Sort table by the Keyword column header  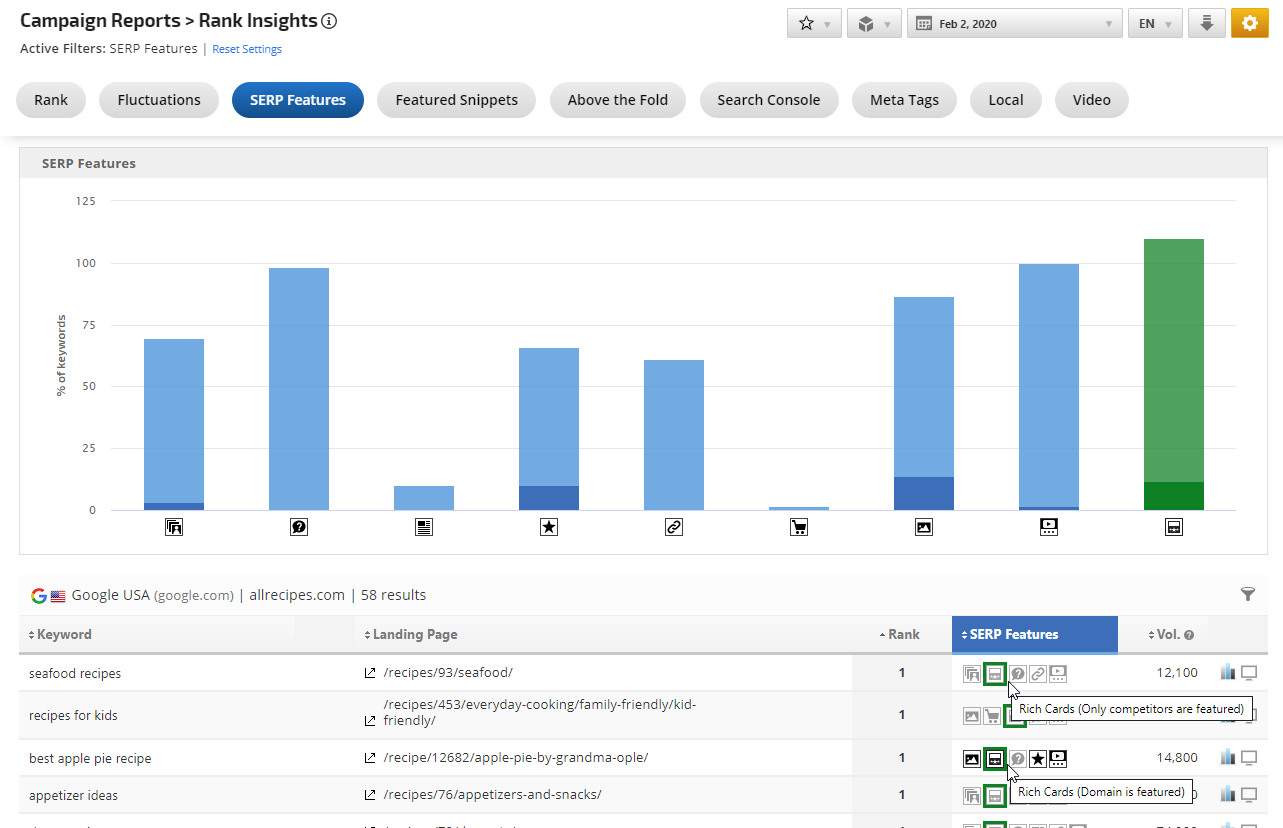point(64,634)
